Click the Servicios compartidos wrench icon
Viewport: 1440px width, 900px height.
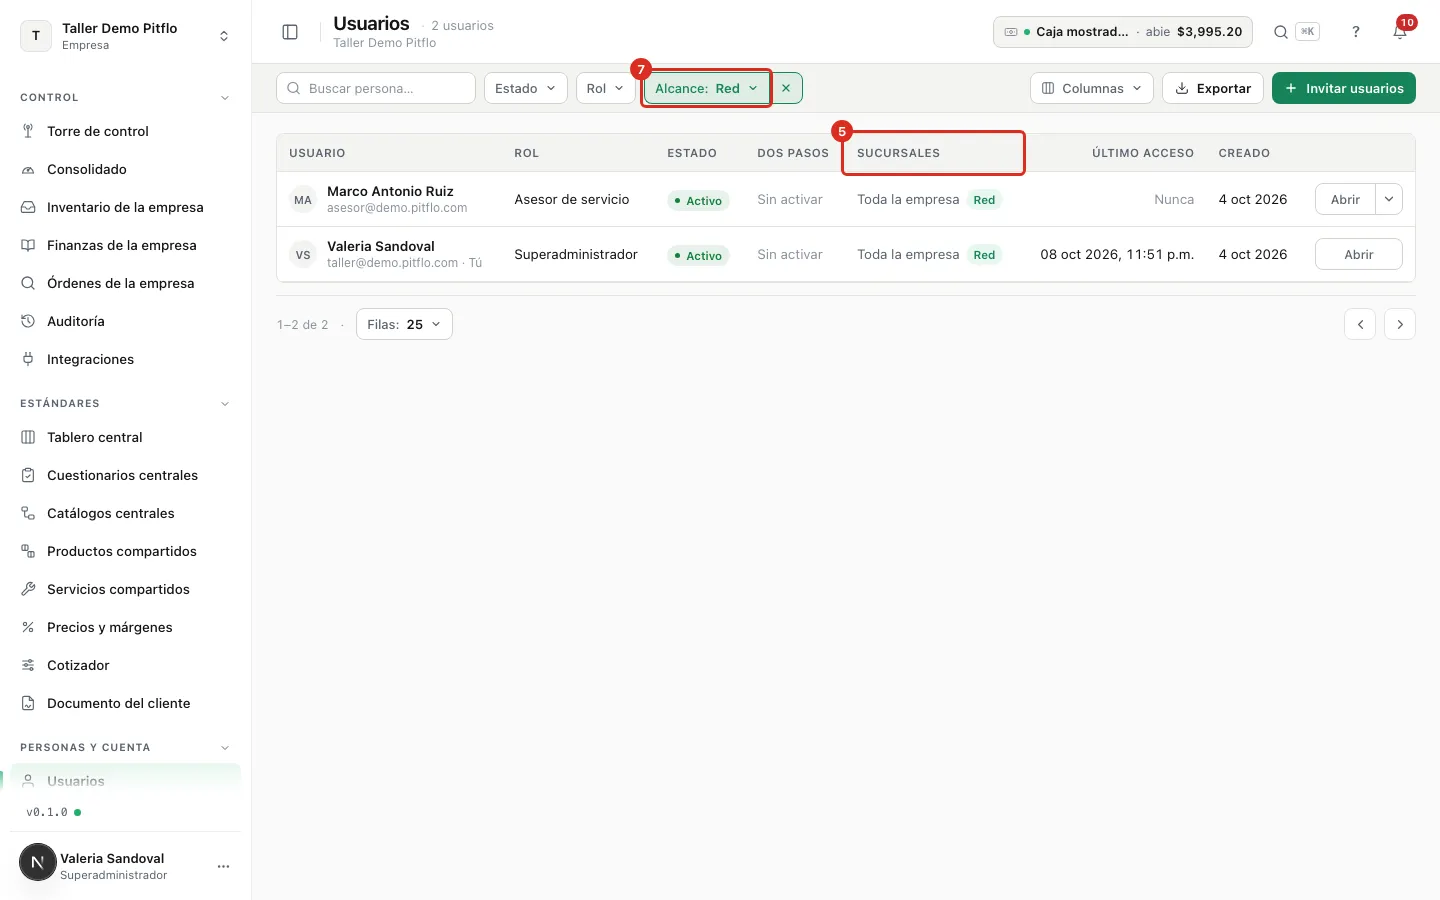pos(28,589)
